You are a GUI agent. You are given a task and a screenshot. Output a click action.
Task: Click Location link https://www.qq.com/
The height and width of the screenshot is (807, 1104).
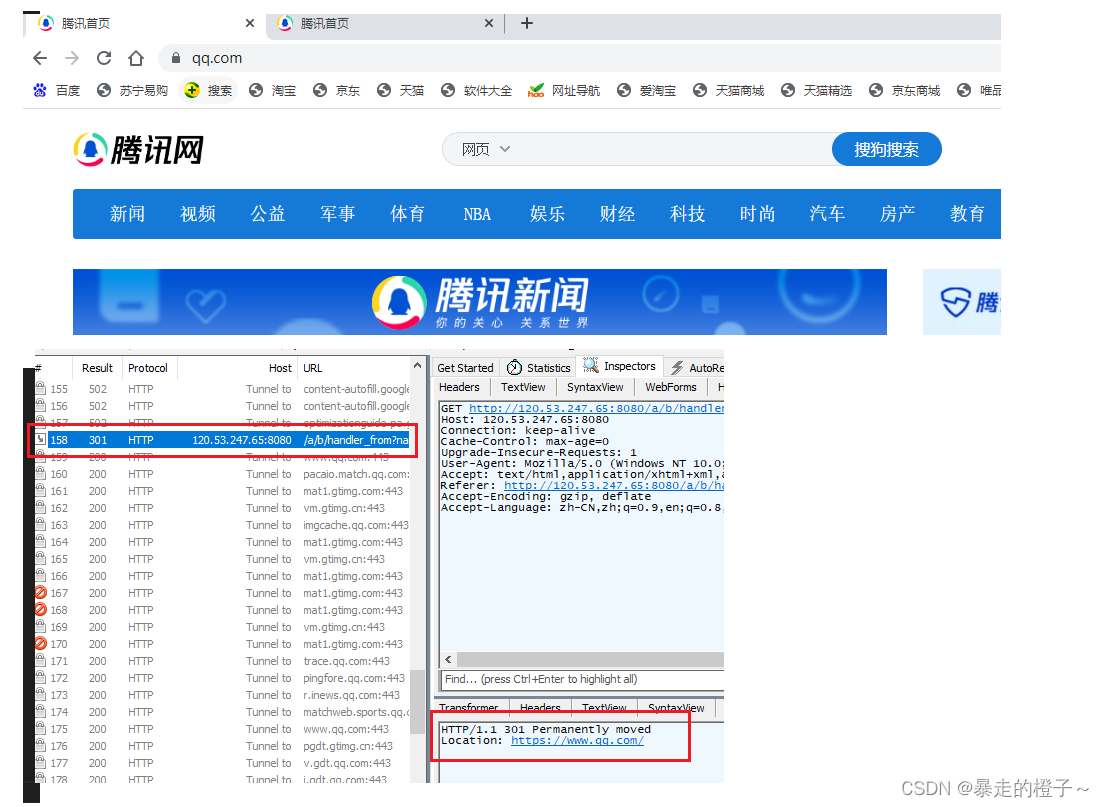pyautogui.click(x=577, y=741)
